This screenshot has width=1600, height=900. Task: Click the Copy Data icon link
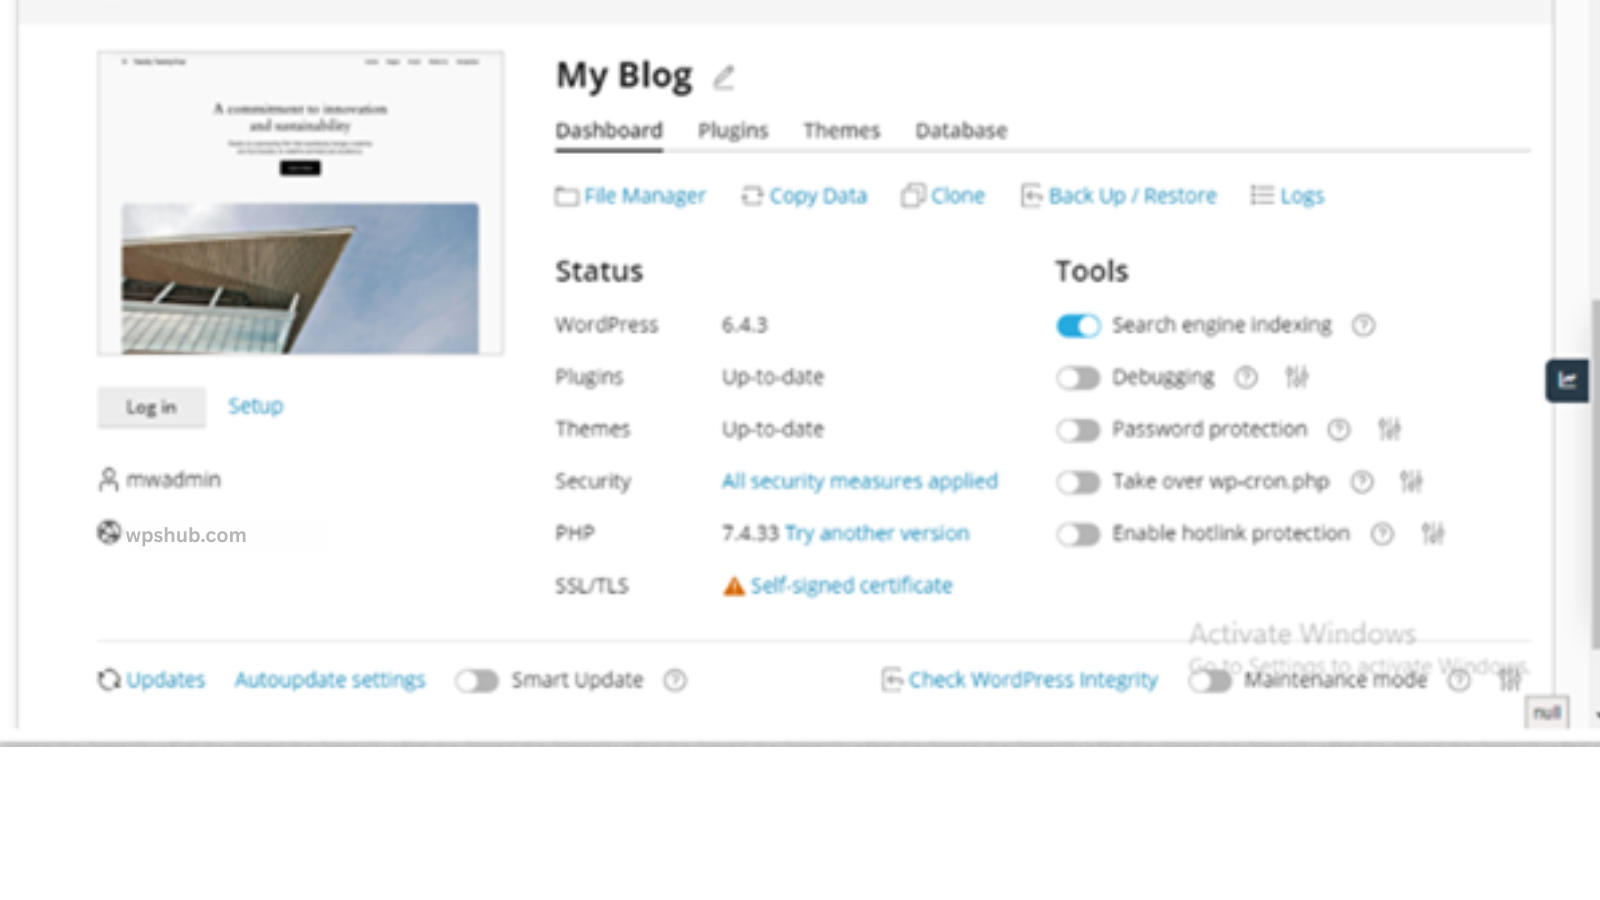(x=805, y=196)
